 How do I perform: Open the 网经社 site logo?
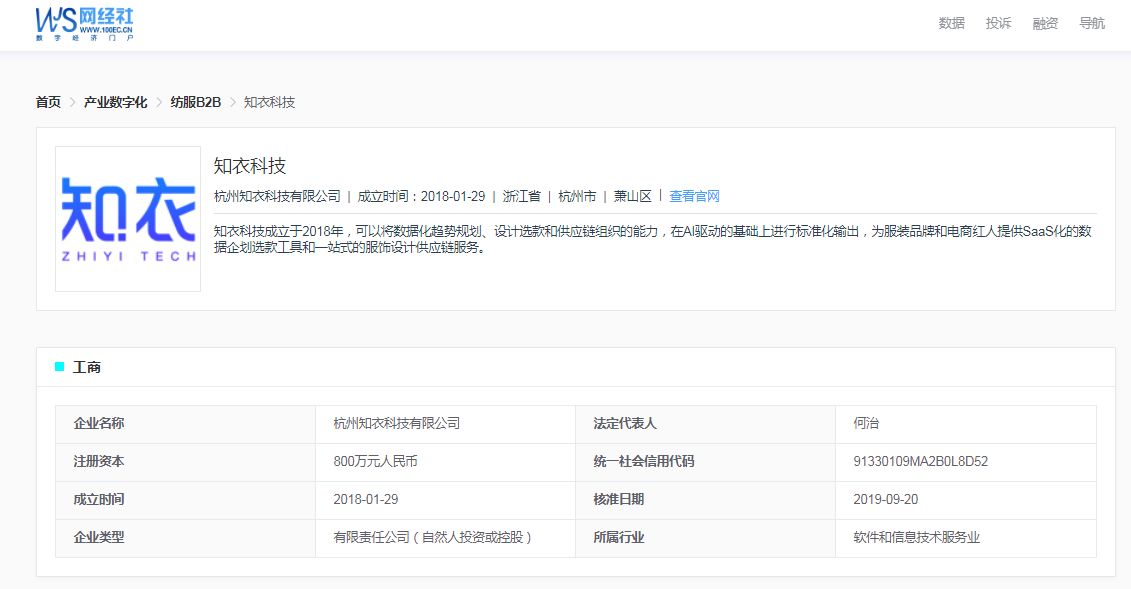(85, 24)
